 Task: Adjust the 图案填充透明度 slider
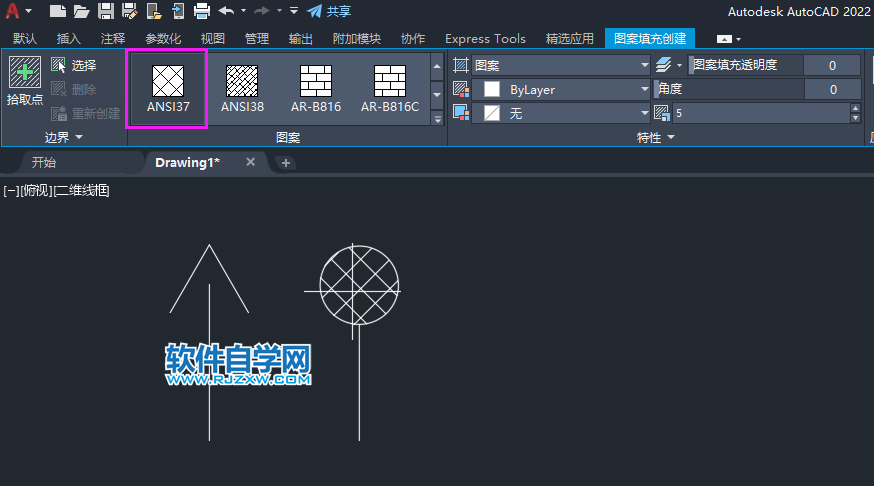(x=746, y=65)
